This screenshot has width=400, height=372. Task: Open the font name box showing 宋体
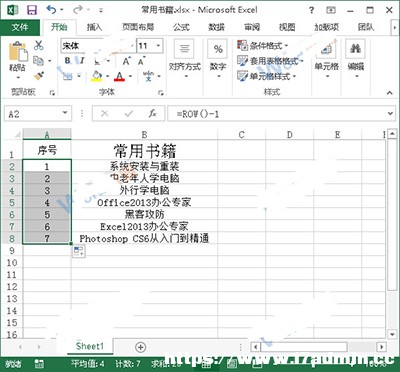98,46
